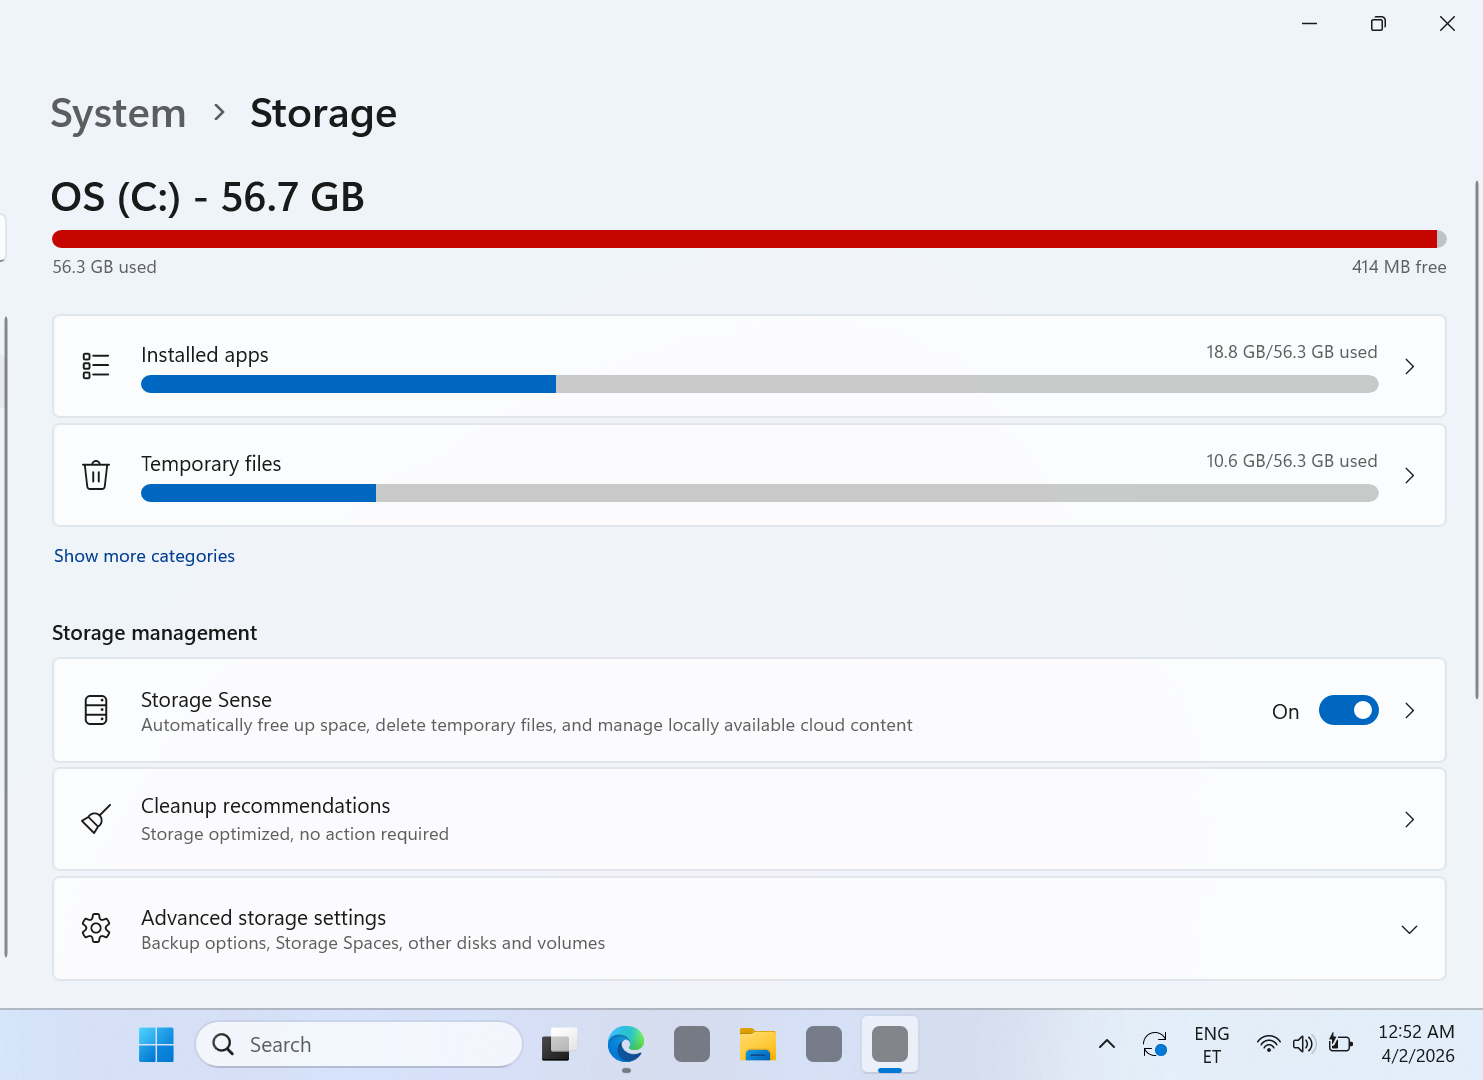
Task: Click the taskbar Search box
Action: (358, 1043)
